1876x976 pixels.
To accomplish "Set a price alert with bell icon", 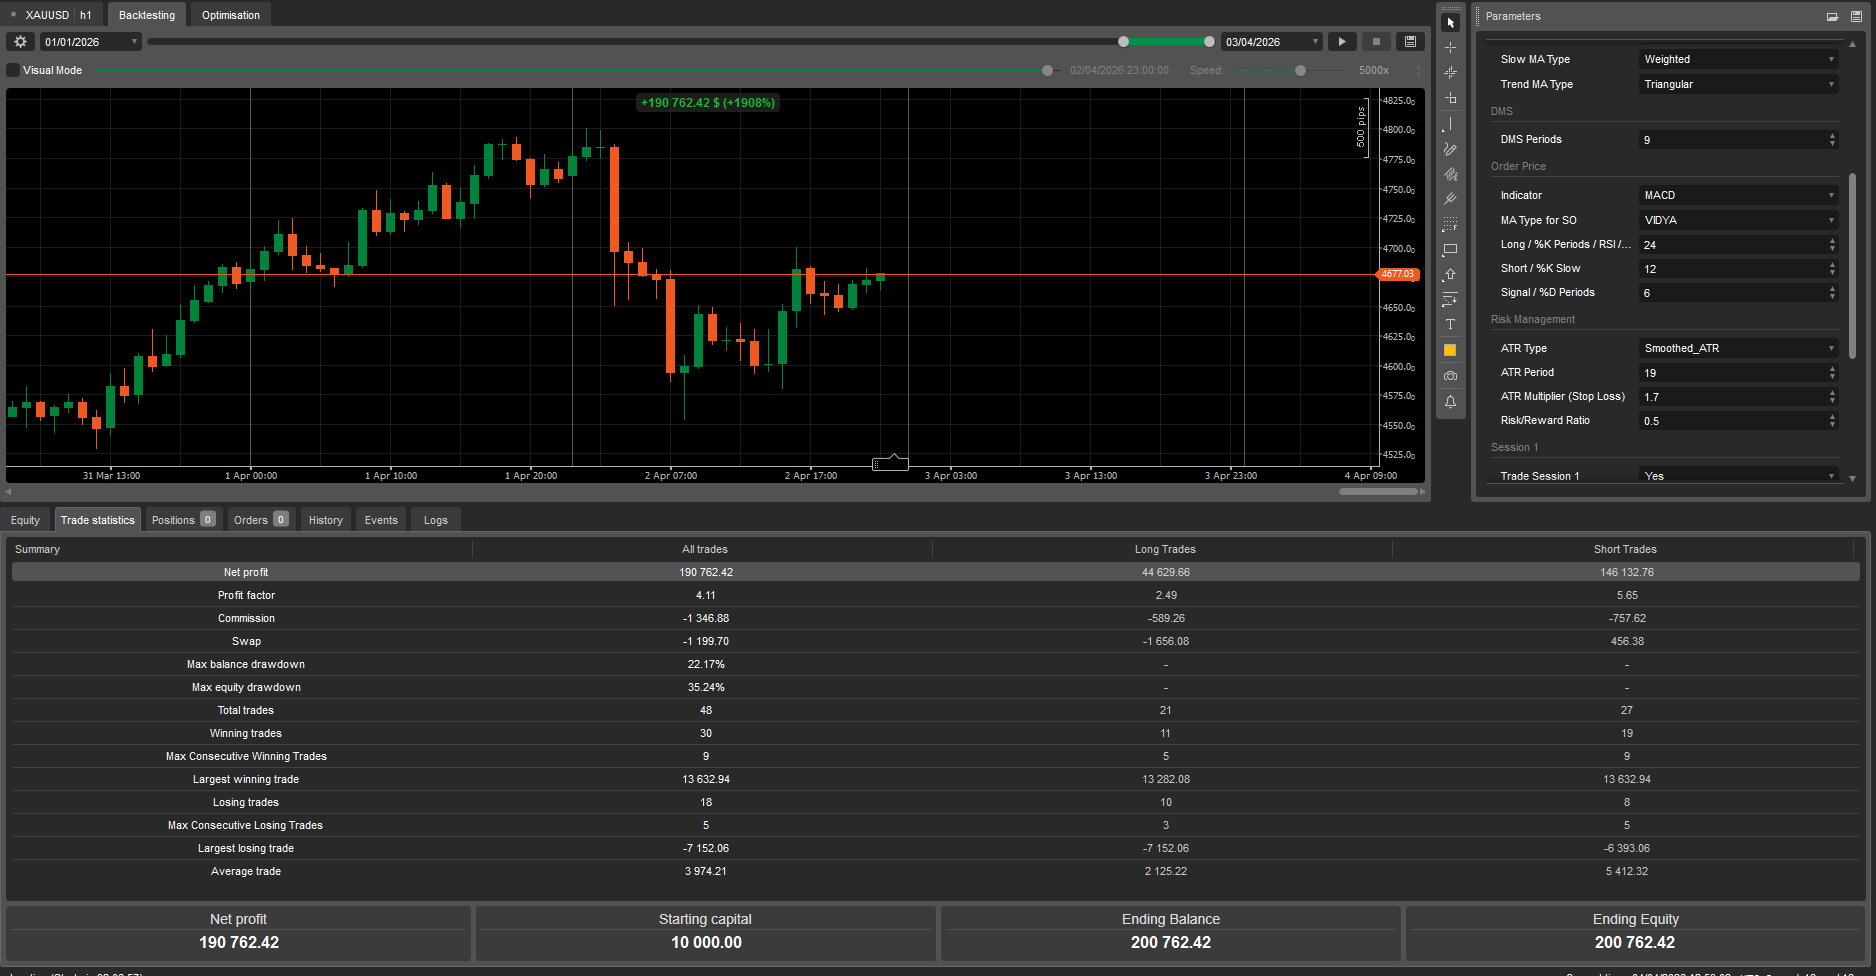I will coord(1450,402).
